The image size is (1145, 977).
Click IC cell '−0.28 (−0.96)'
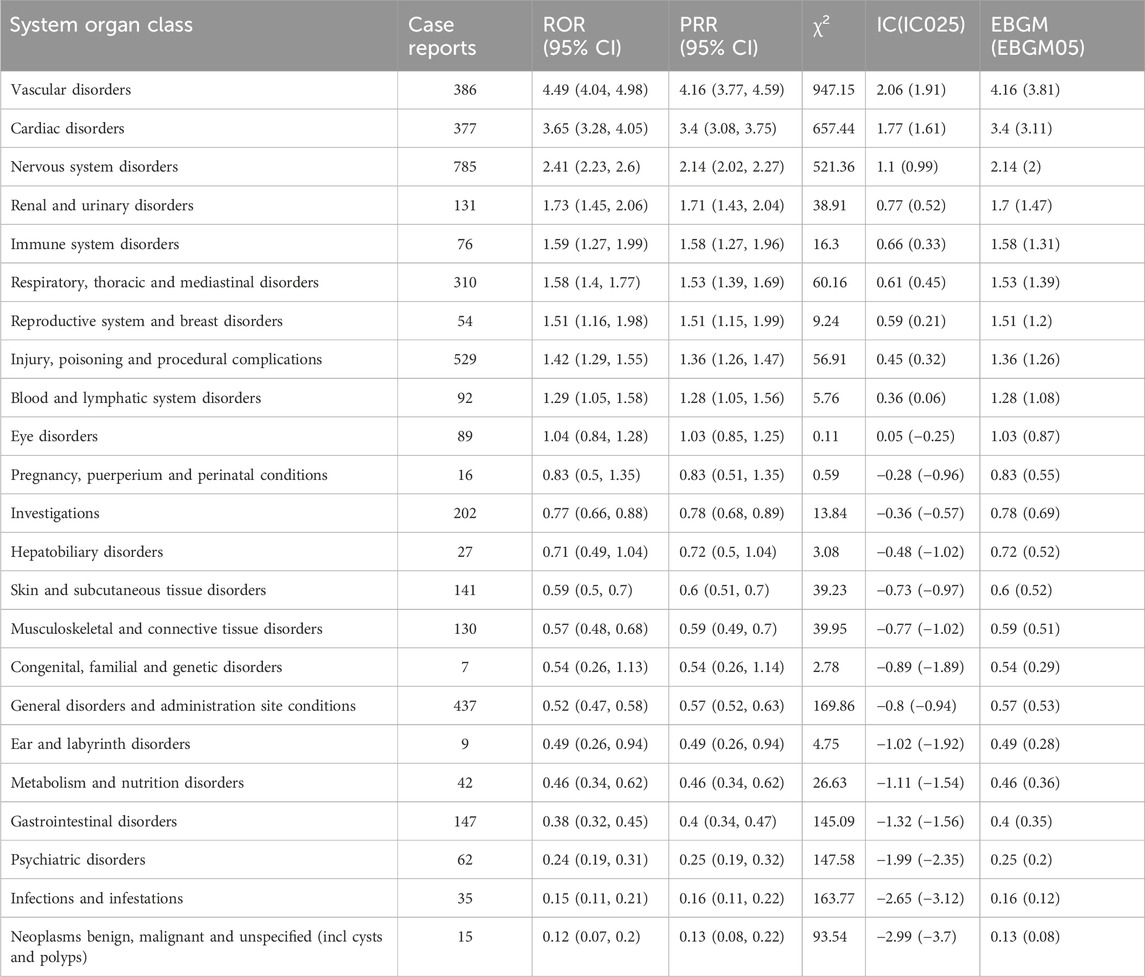920,475
